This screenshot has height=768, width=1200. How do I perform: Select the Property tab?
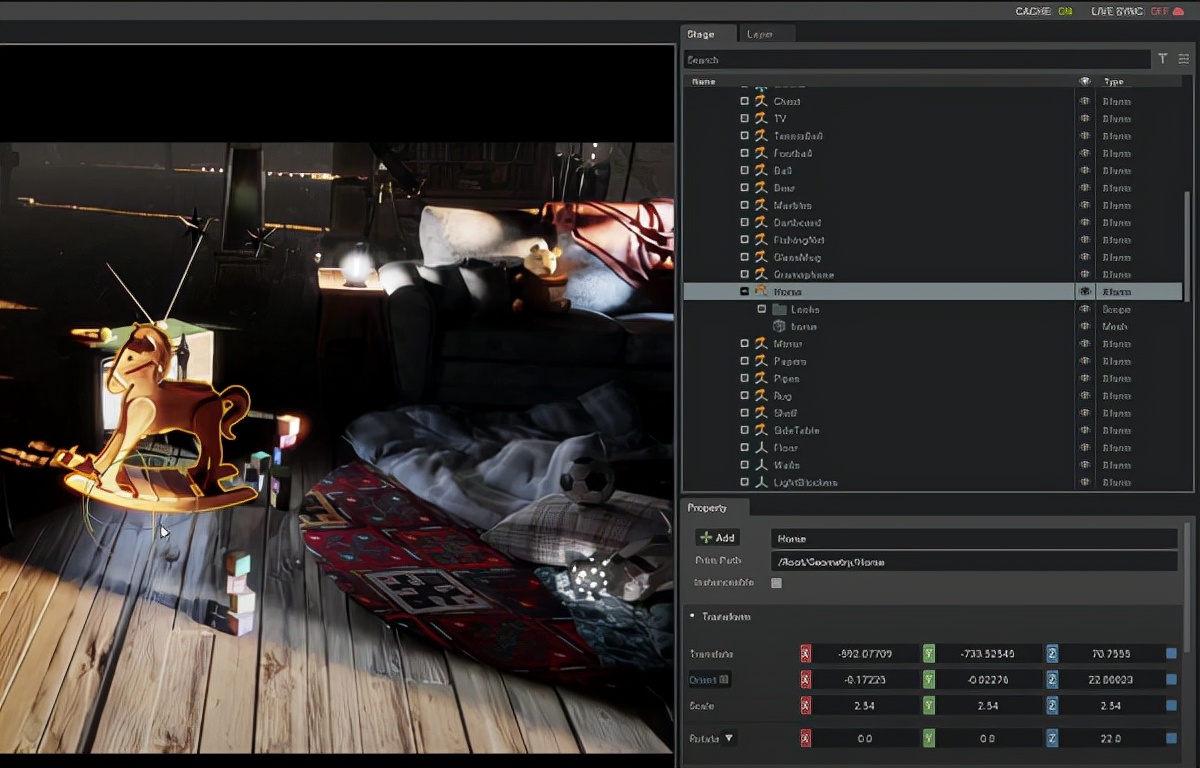click(x=708, y=508)
